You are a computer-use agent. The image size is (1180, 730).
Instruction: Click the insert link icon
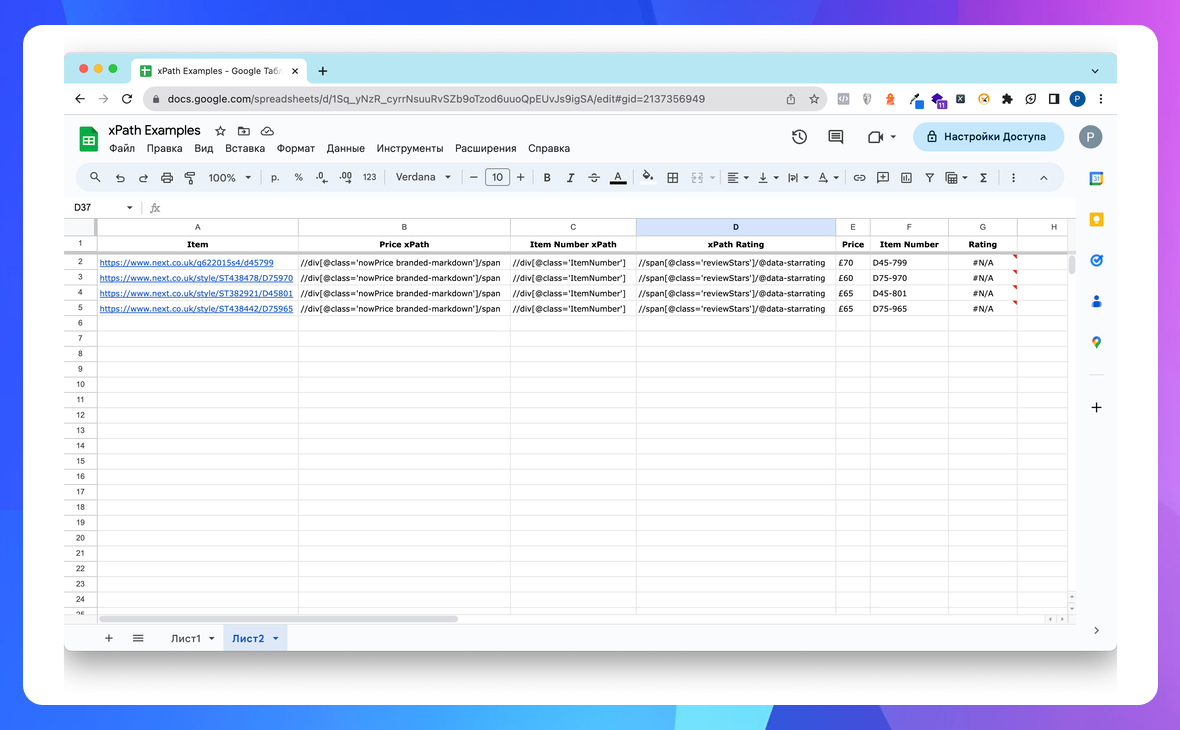pos(859,178)
